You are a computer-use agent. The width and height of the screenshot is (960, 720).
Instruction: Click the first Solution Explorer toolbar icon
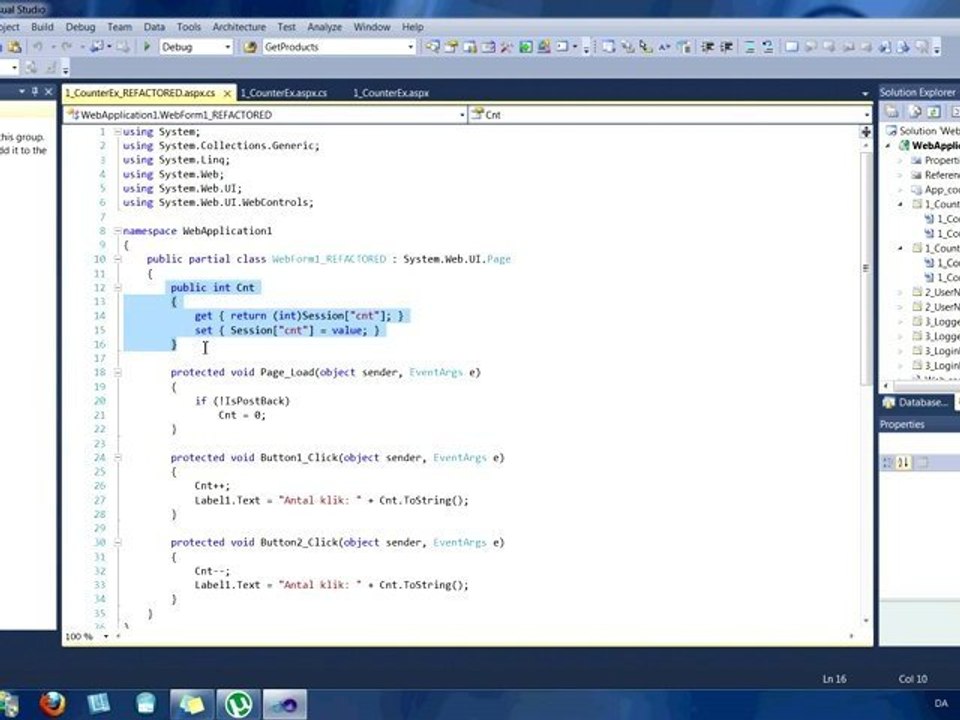point(891,111)
